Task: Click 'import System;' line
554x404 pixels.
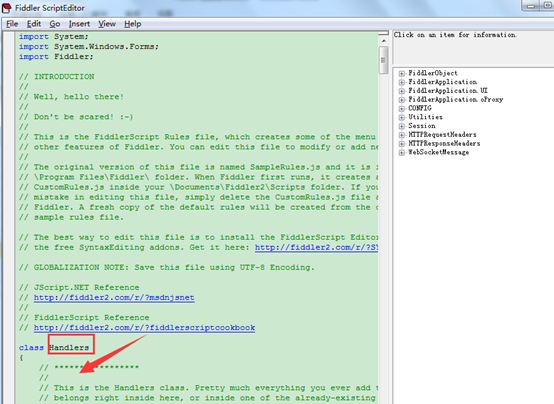Action: pos(54,37)
